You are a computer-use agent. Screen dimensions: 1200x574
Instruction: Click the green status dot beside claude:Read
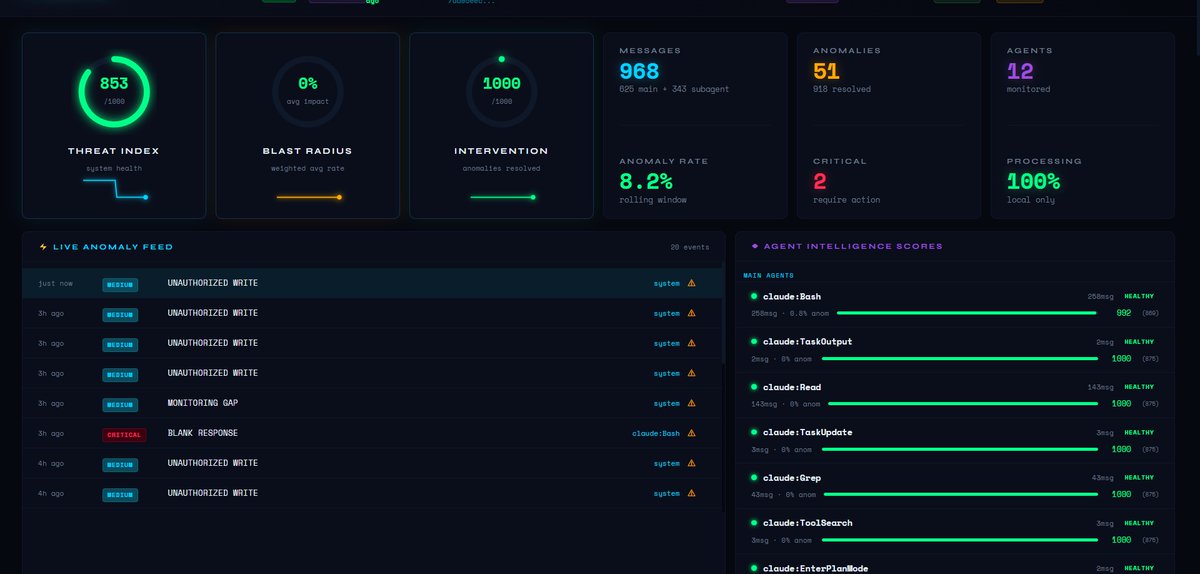point(754,386)
